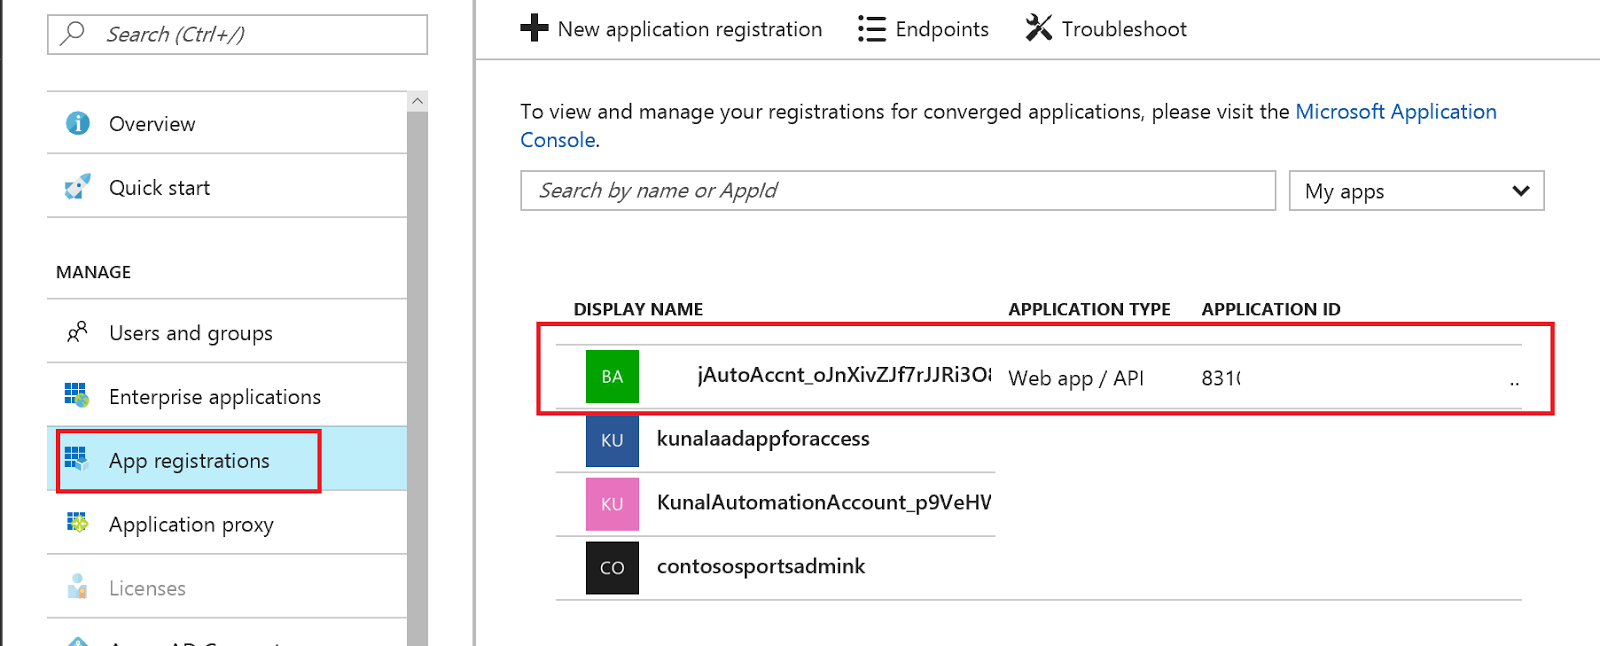1600x646 pixels.
Task: Click the Overview info icon
Action: pos(77,123)
